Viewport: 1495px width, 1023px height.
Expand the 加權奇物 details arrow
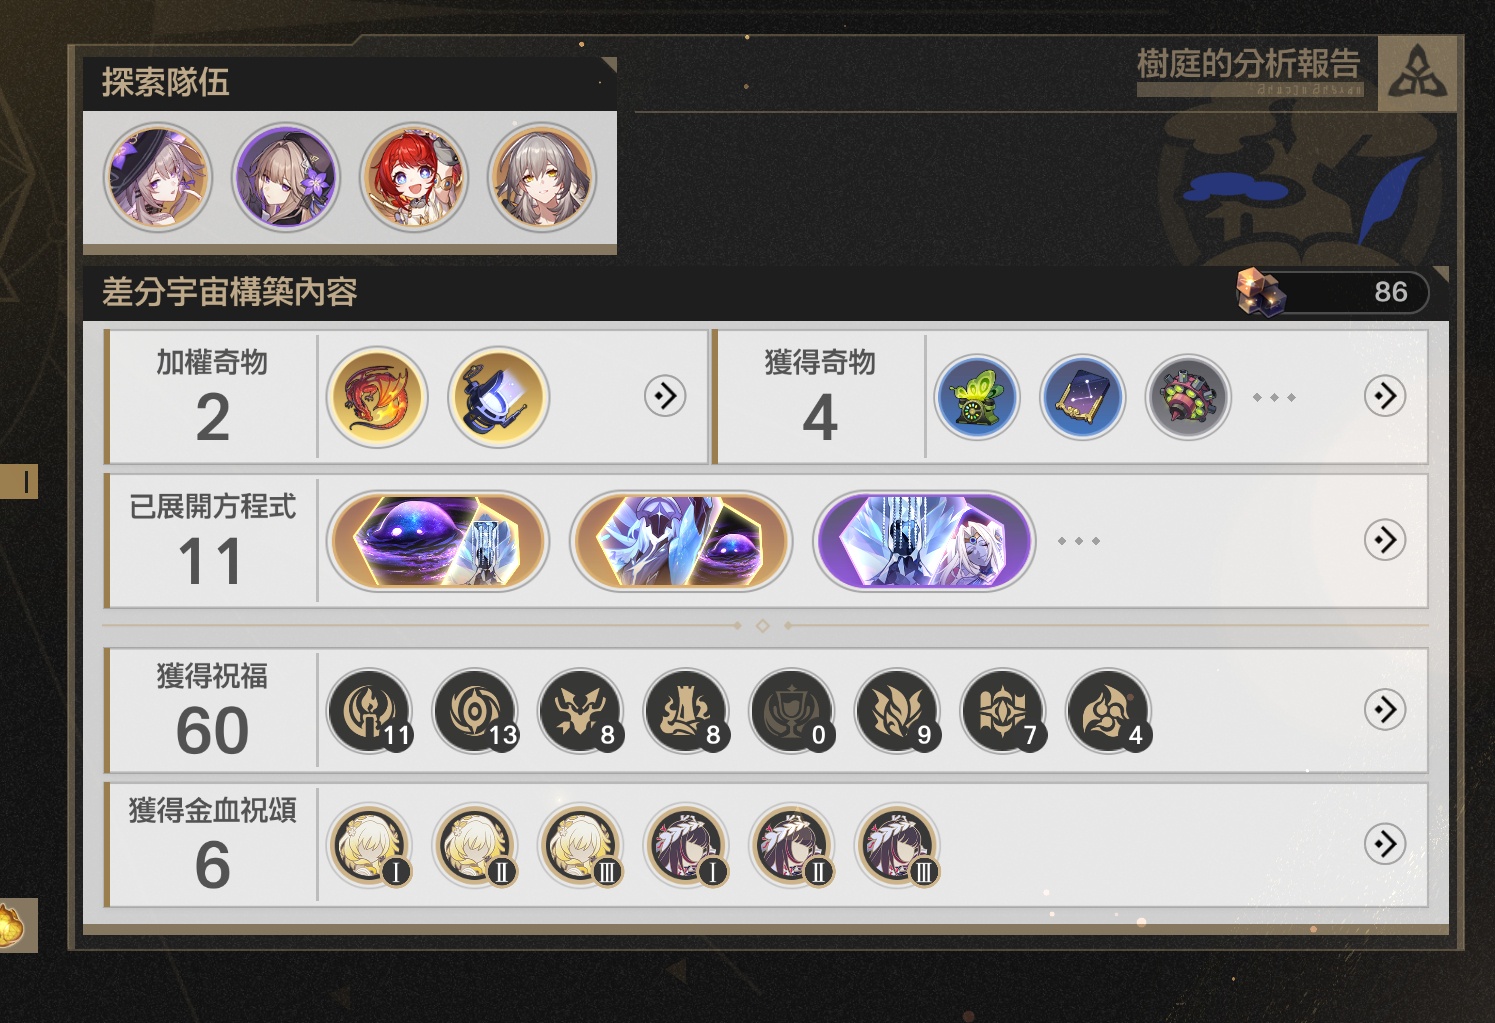(x=665, y=396)
